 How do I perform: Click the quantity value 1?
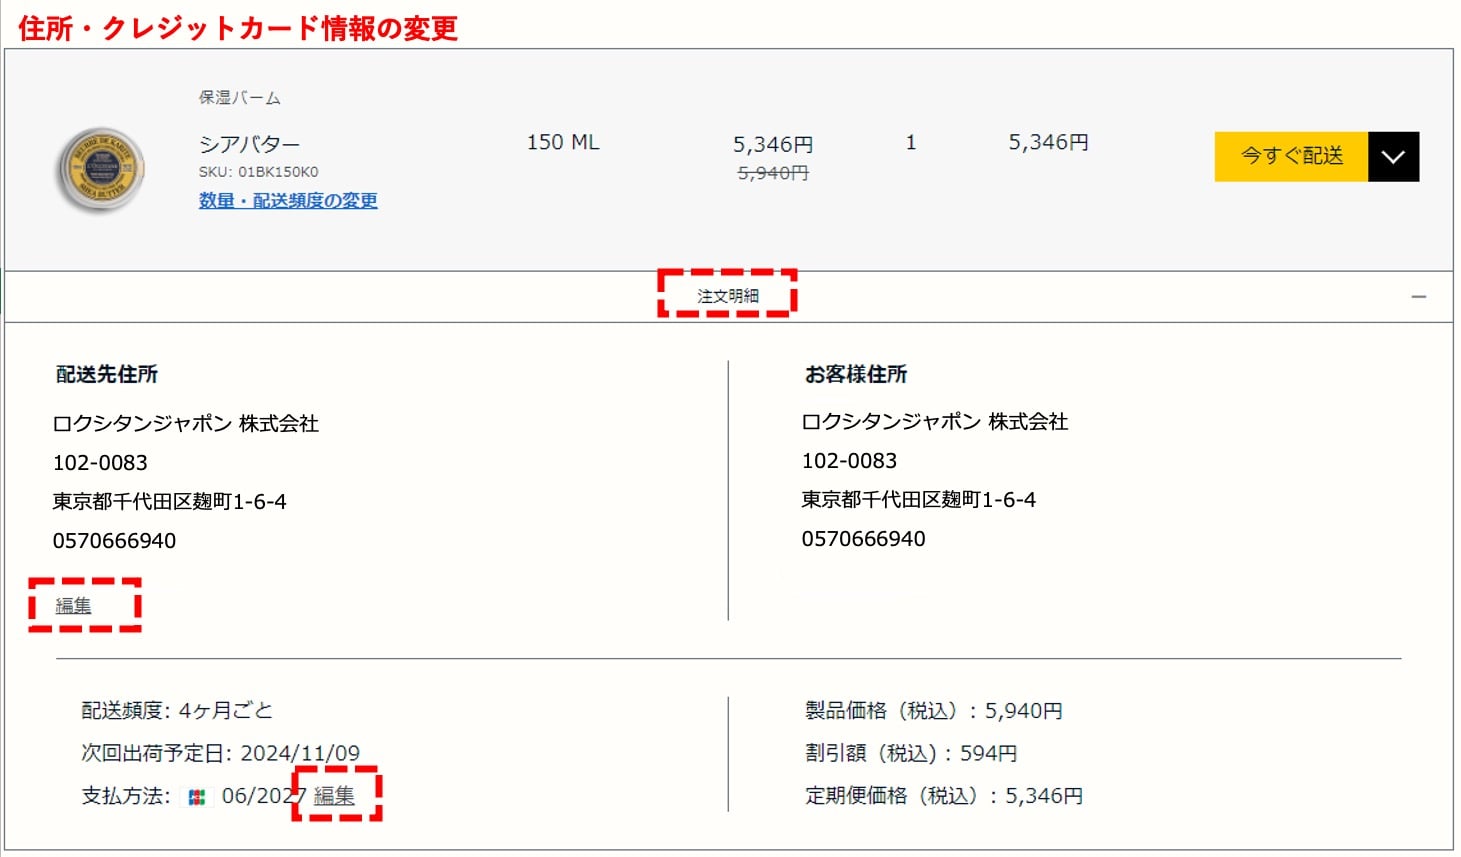coord(910,143)
